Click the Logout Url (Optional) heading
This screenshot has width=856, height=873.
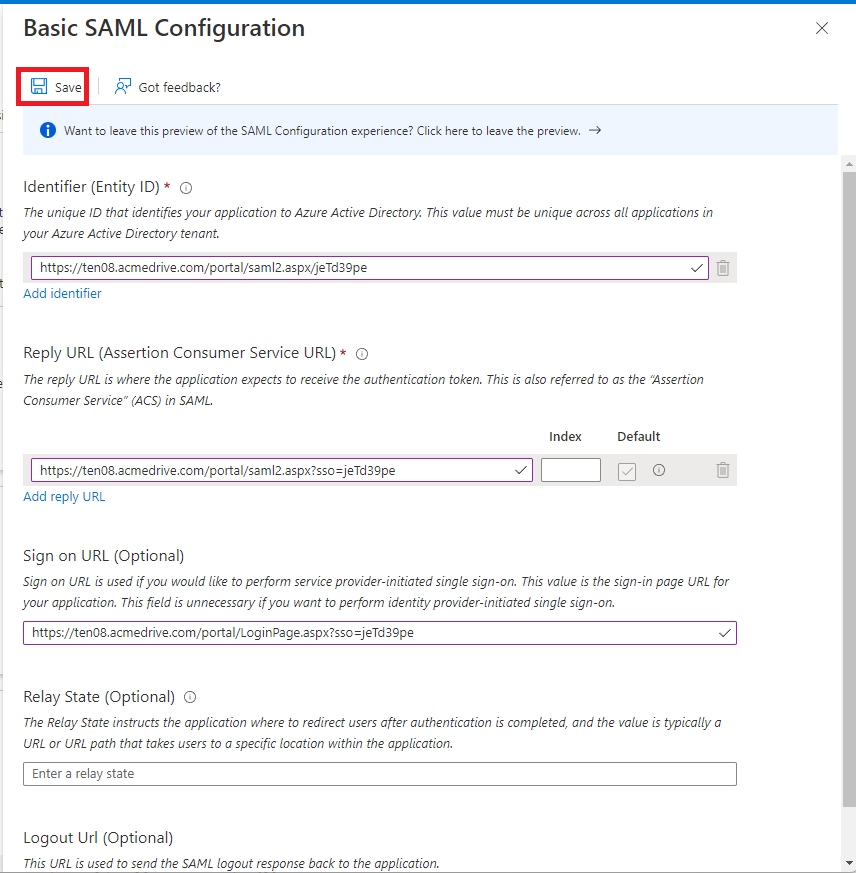(98, 838)
